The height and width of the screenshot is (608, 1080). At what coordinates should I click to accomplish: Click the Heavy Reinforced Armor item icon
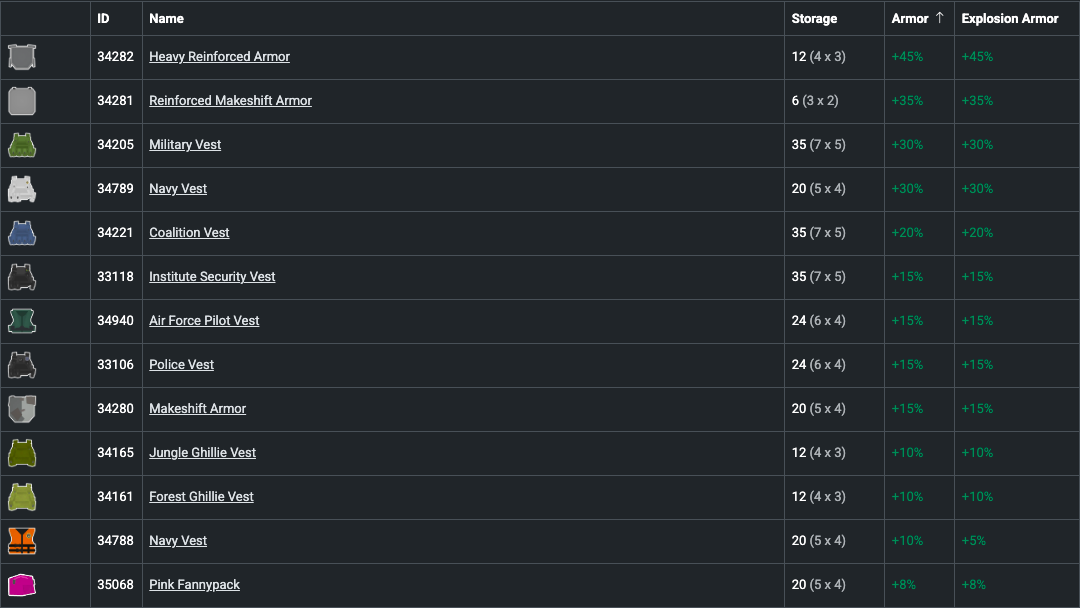click(22, 57)
